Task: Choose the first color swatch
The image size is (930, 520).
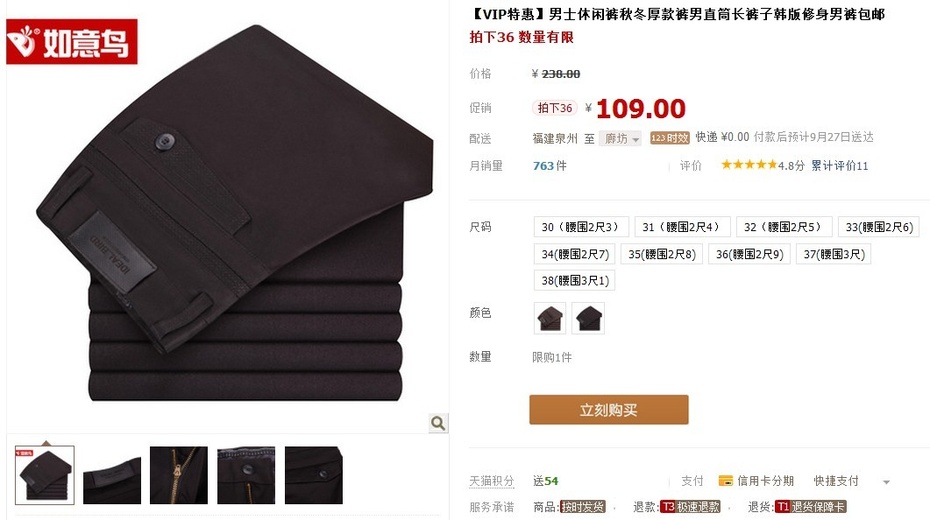Action: click(550, 318)
